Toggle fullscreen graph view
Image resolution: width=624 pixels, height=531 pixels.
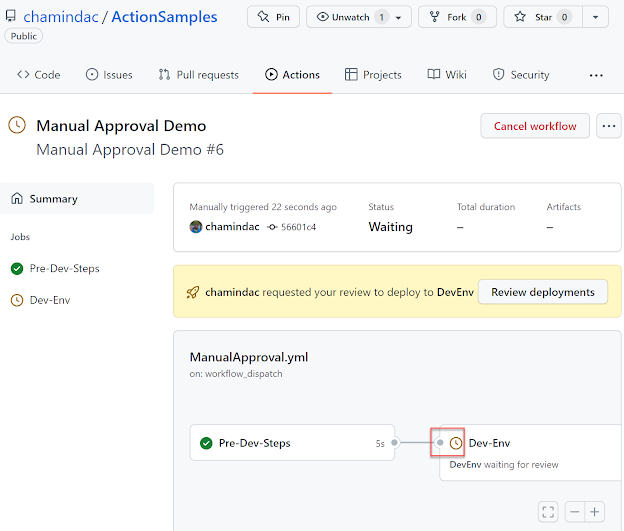coord(548,512)
